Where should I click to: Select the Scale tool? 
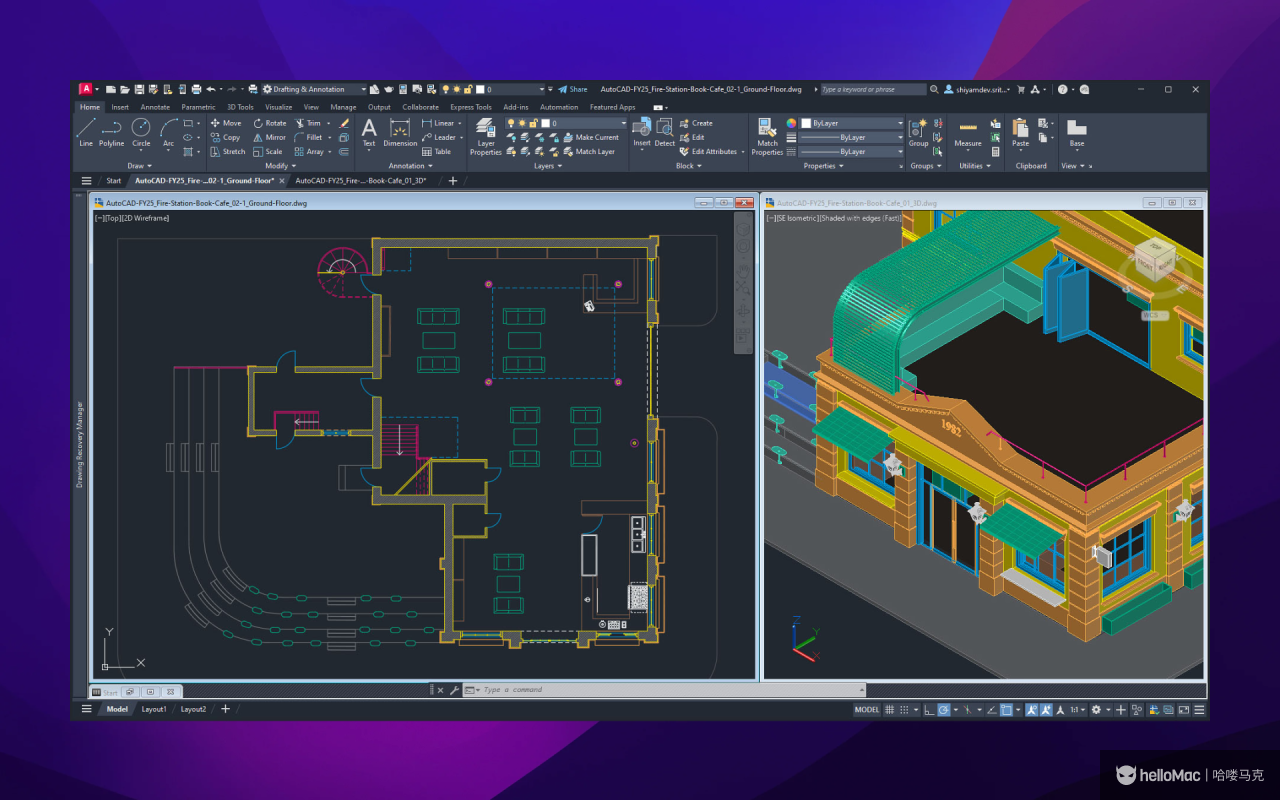coord(268,152)
